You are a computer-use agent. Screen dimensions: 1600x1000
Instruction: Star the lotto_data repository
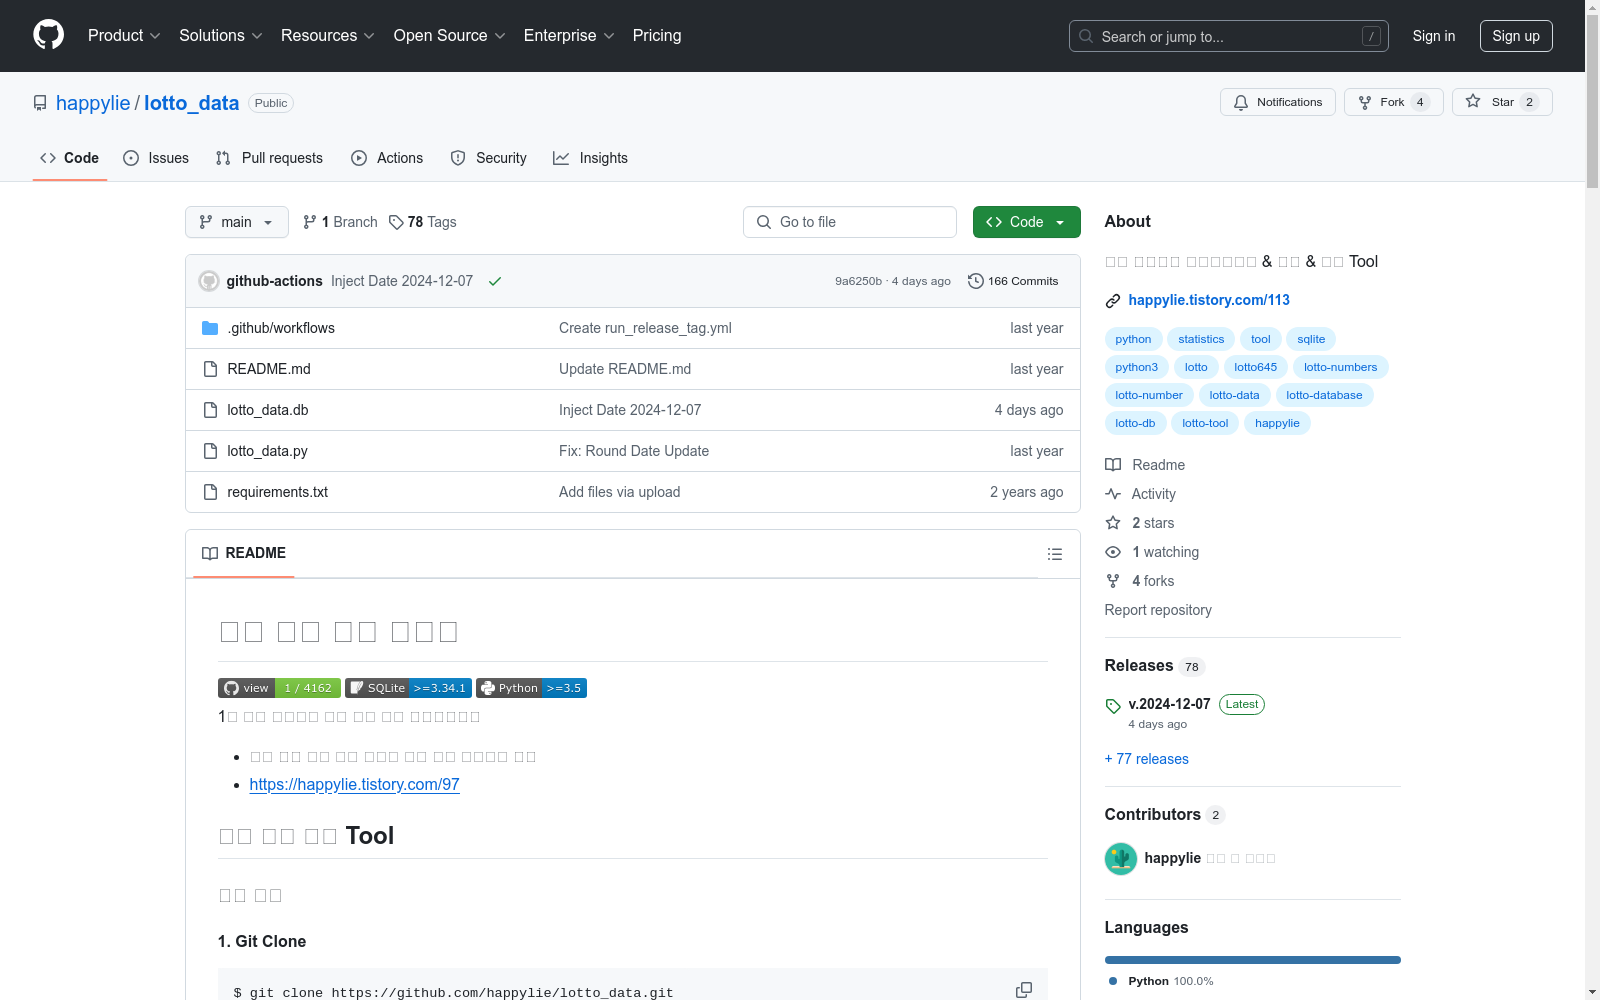click(x=1502, y=102)
